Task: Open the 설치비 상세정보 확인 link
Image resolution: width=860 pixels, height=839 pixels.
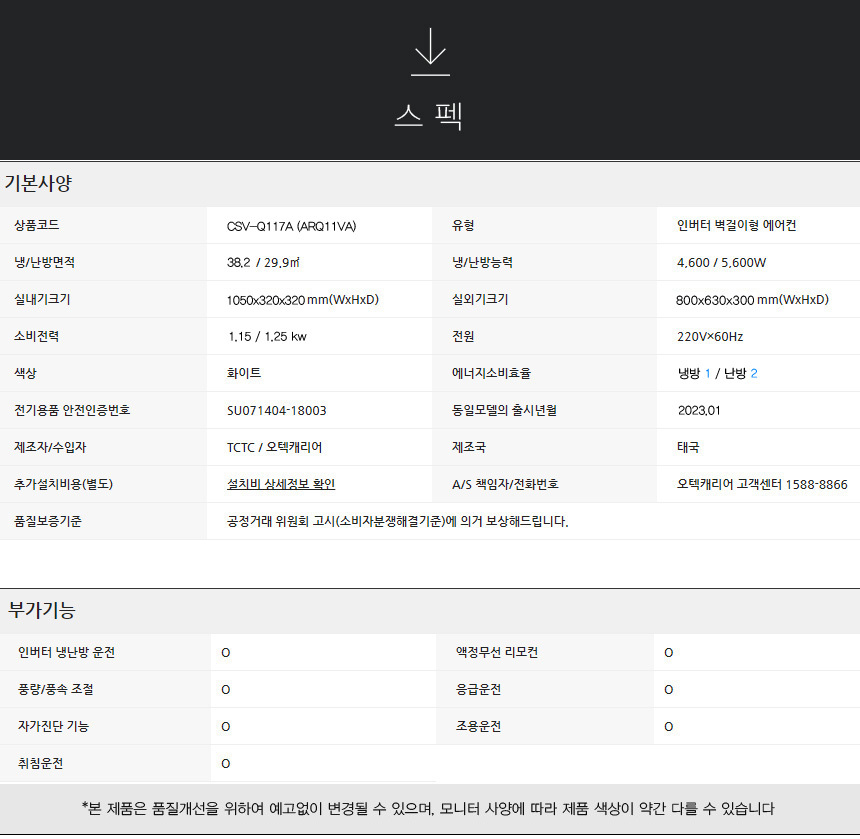Action: (281, 484)
